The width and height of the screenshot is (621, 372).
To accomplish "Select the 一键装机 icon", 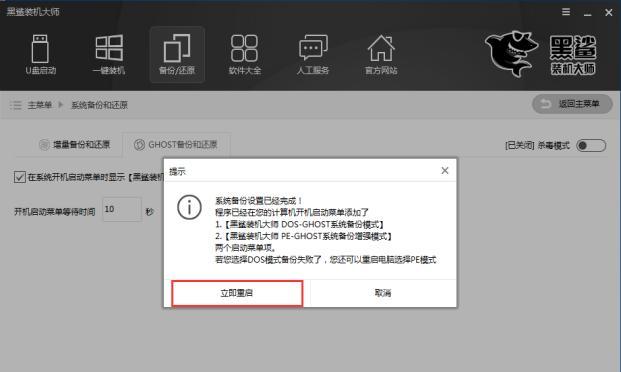I will point(109,55).
